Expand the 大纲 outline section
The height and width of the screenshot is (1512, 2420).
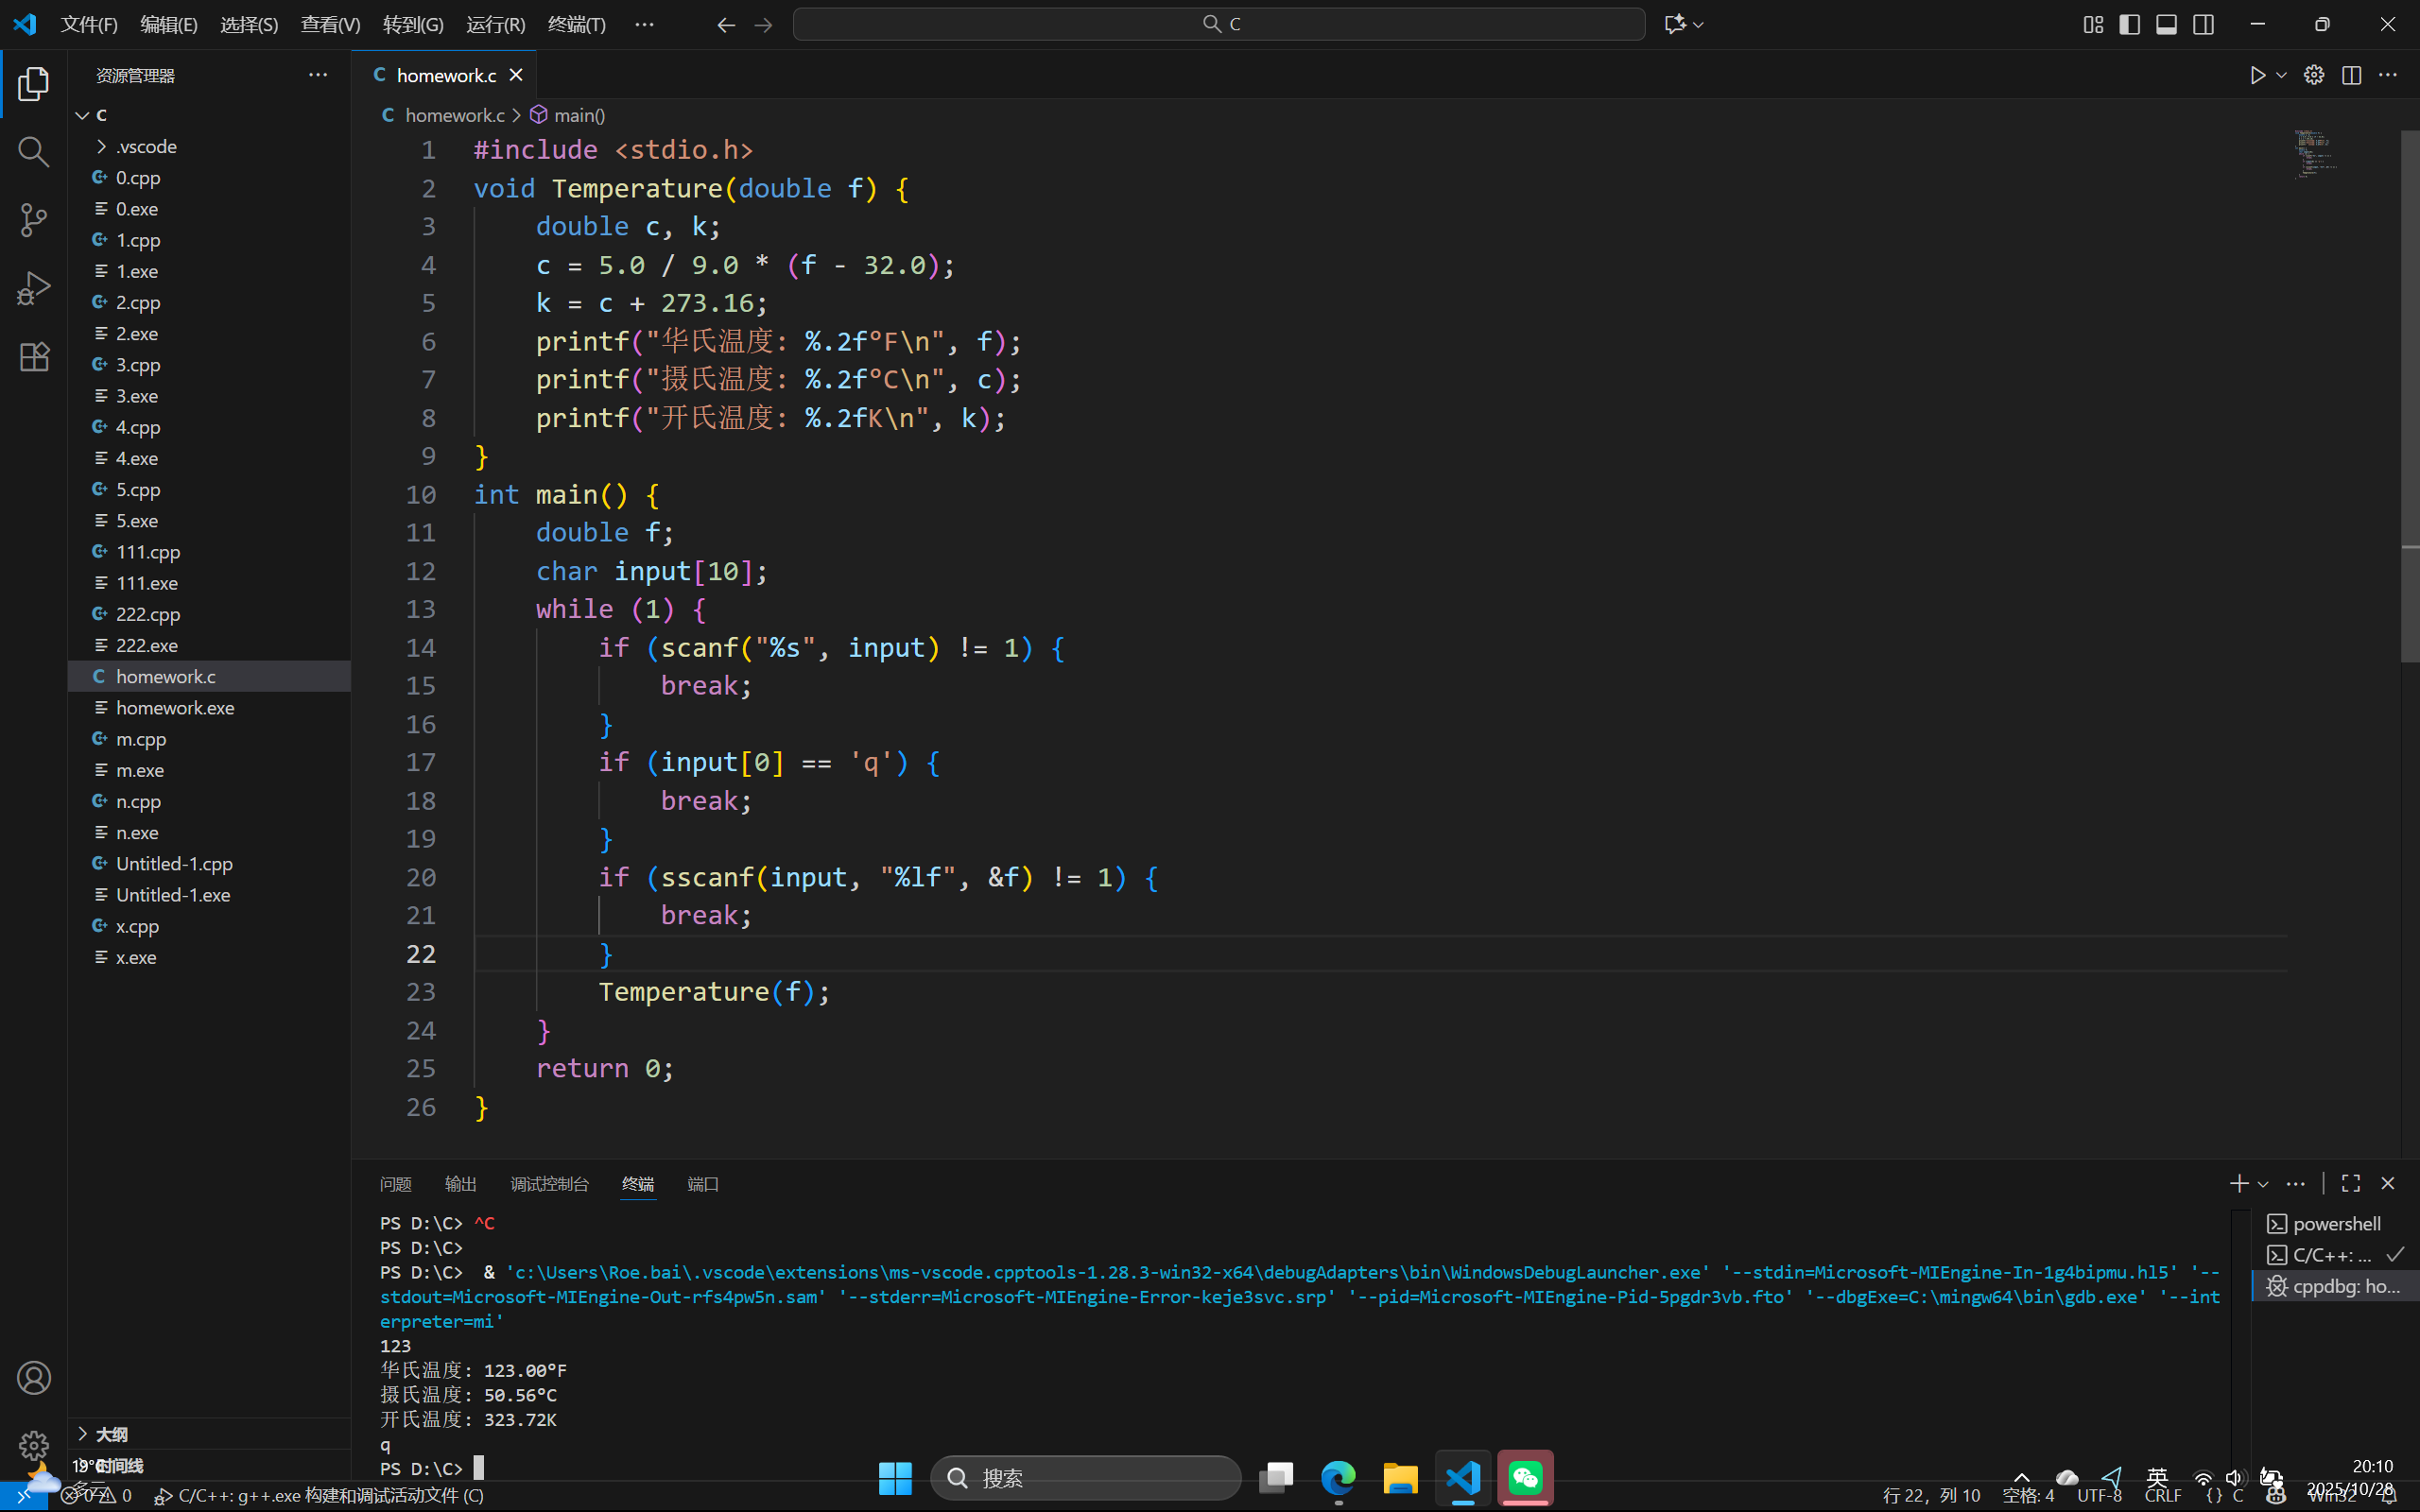[x=110, y=1434]
